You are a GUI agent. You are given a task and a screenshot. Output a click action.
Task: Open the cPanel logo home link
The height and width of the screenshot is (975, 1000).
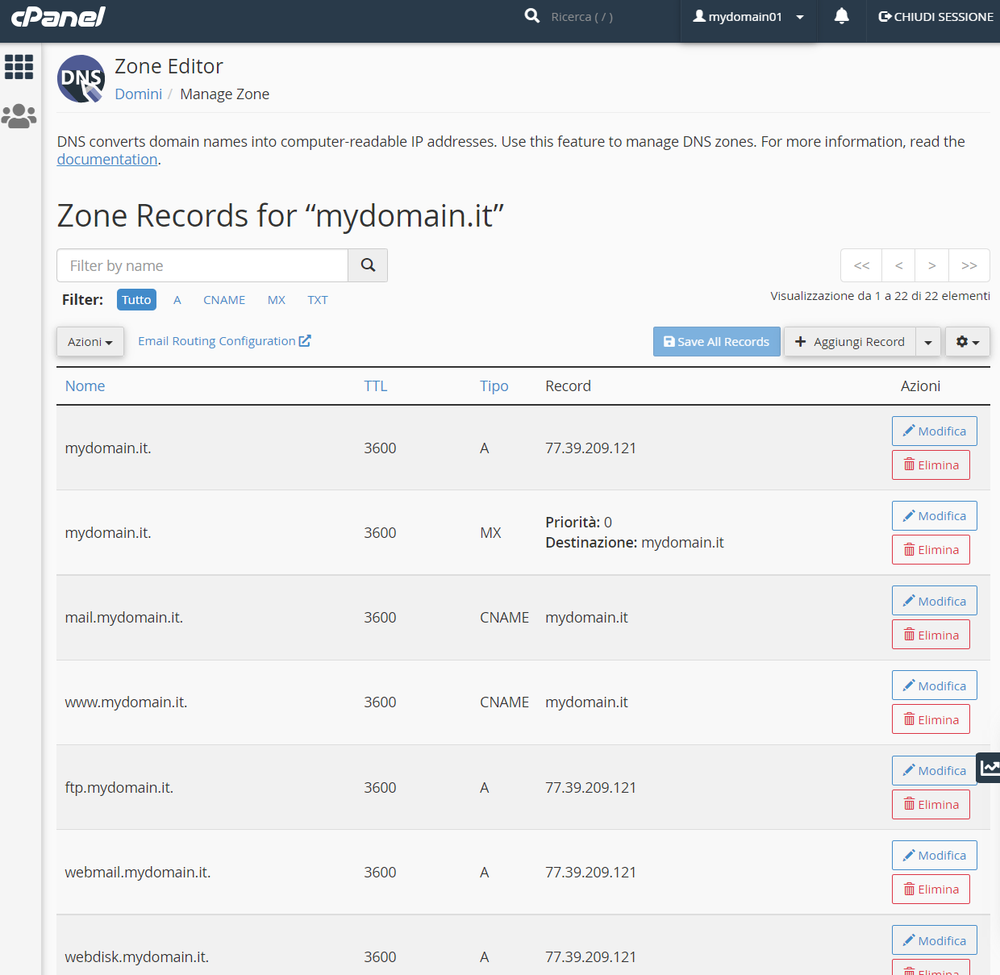pos(59,17)
